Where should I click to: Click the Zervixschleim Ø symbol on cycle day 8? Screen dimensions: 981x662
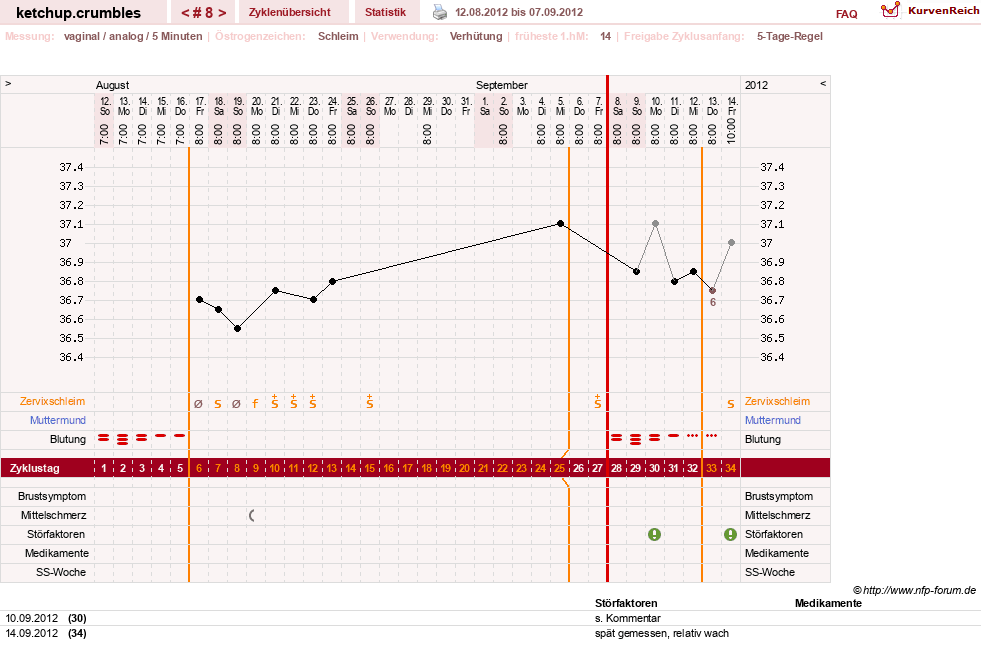click(x=236, y=404)
